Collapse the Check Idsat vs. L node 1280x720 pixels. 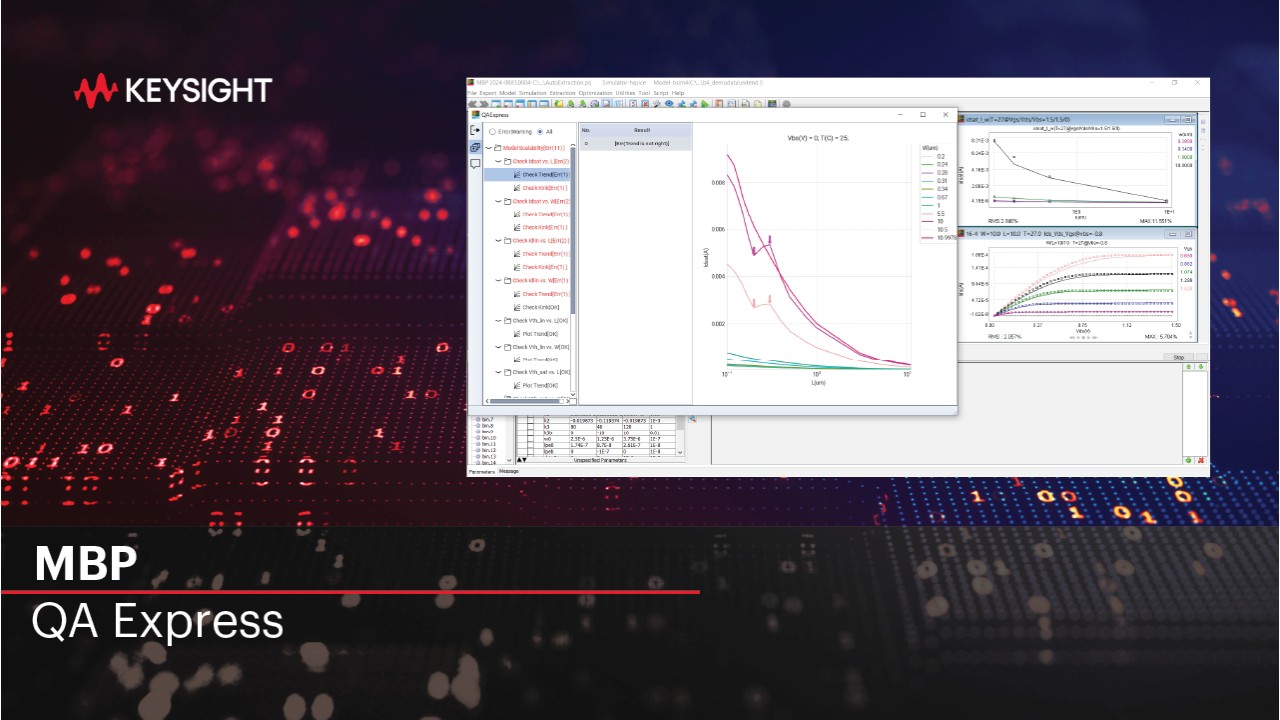497,161
